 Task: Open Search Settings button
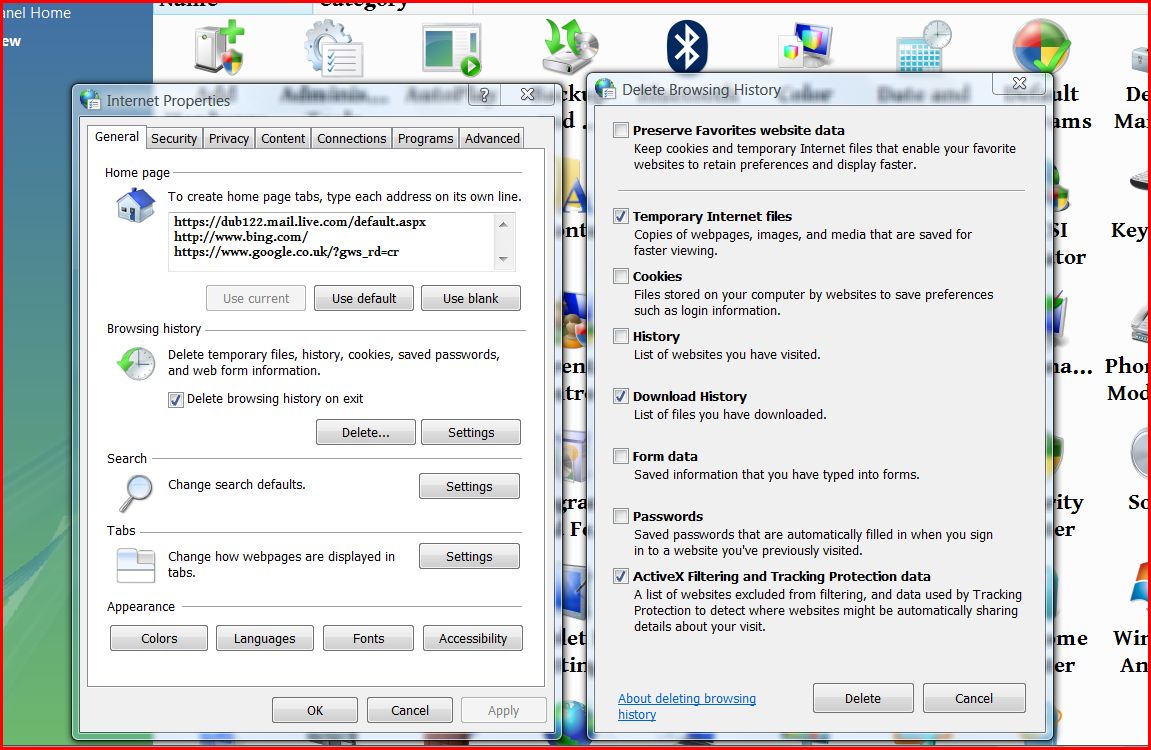tap(469, 486)
